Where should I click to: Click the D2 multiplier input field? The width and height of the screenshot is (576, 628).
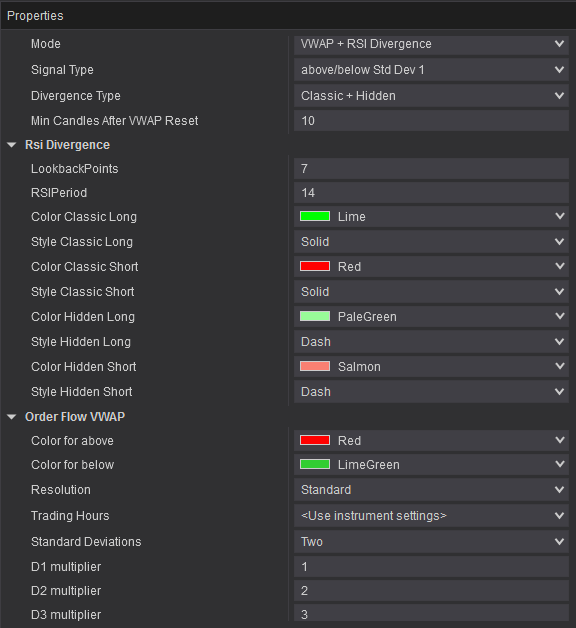click(431, 591)
